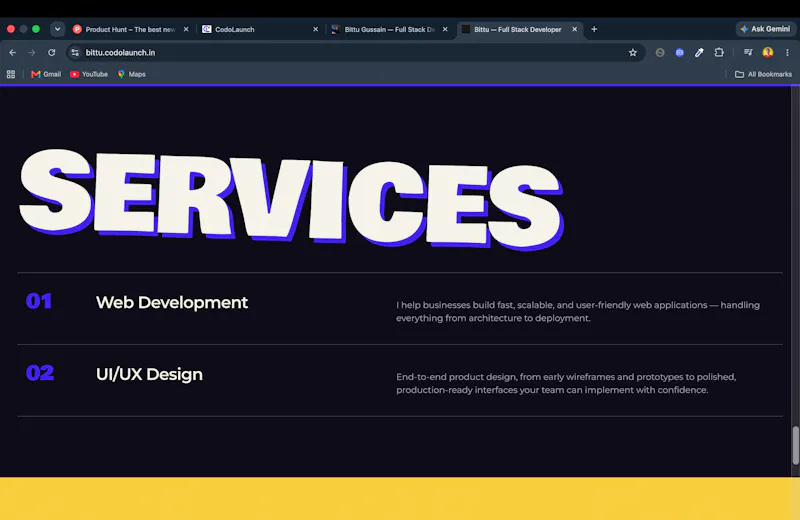The image size is (800, 520).
Task: Click the Web Development service title
Action: pyautogui.click(x=172, y=303)
